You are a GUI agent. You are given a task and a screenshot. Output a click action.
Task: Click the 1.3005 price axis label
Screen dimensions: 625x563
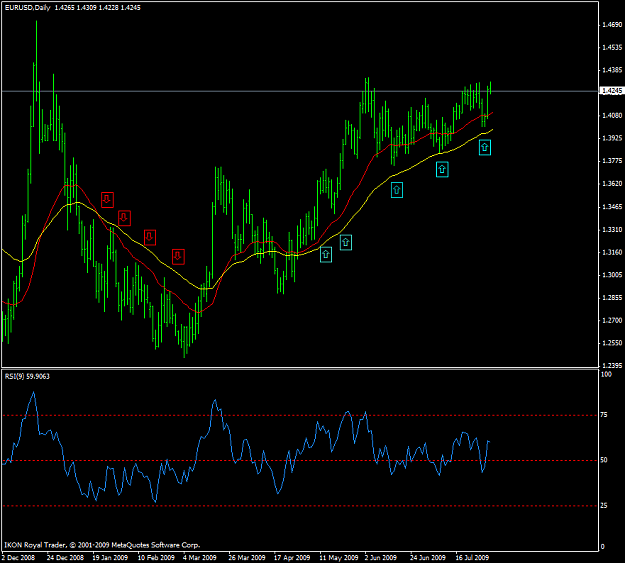pos(612,275)
